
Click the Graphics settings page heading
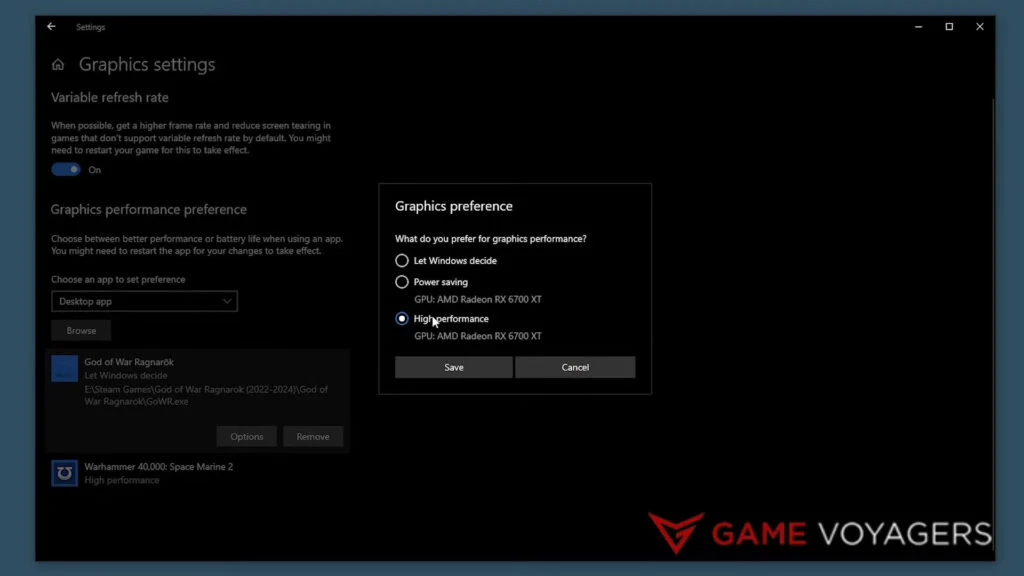[x=147, y=65]
